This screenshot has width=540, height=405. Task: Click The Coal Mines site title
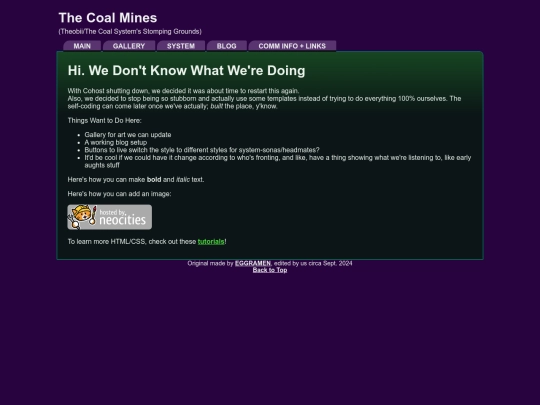pos(108,18)
